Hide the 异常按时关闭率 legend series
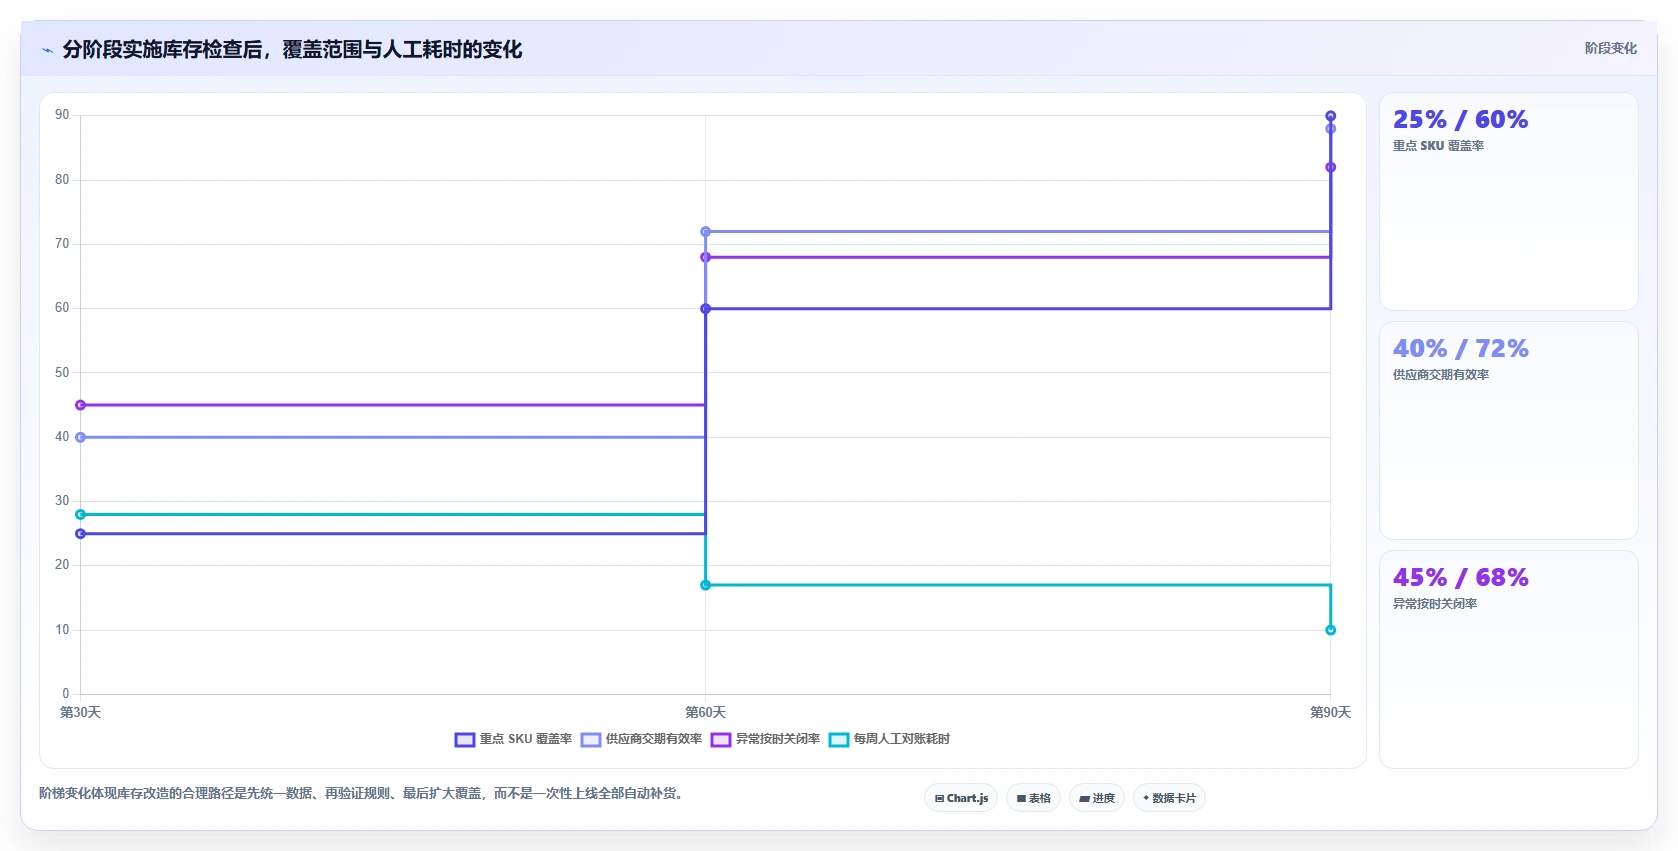The image size is (1678, 851). (765, 739)
